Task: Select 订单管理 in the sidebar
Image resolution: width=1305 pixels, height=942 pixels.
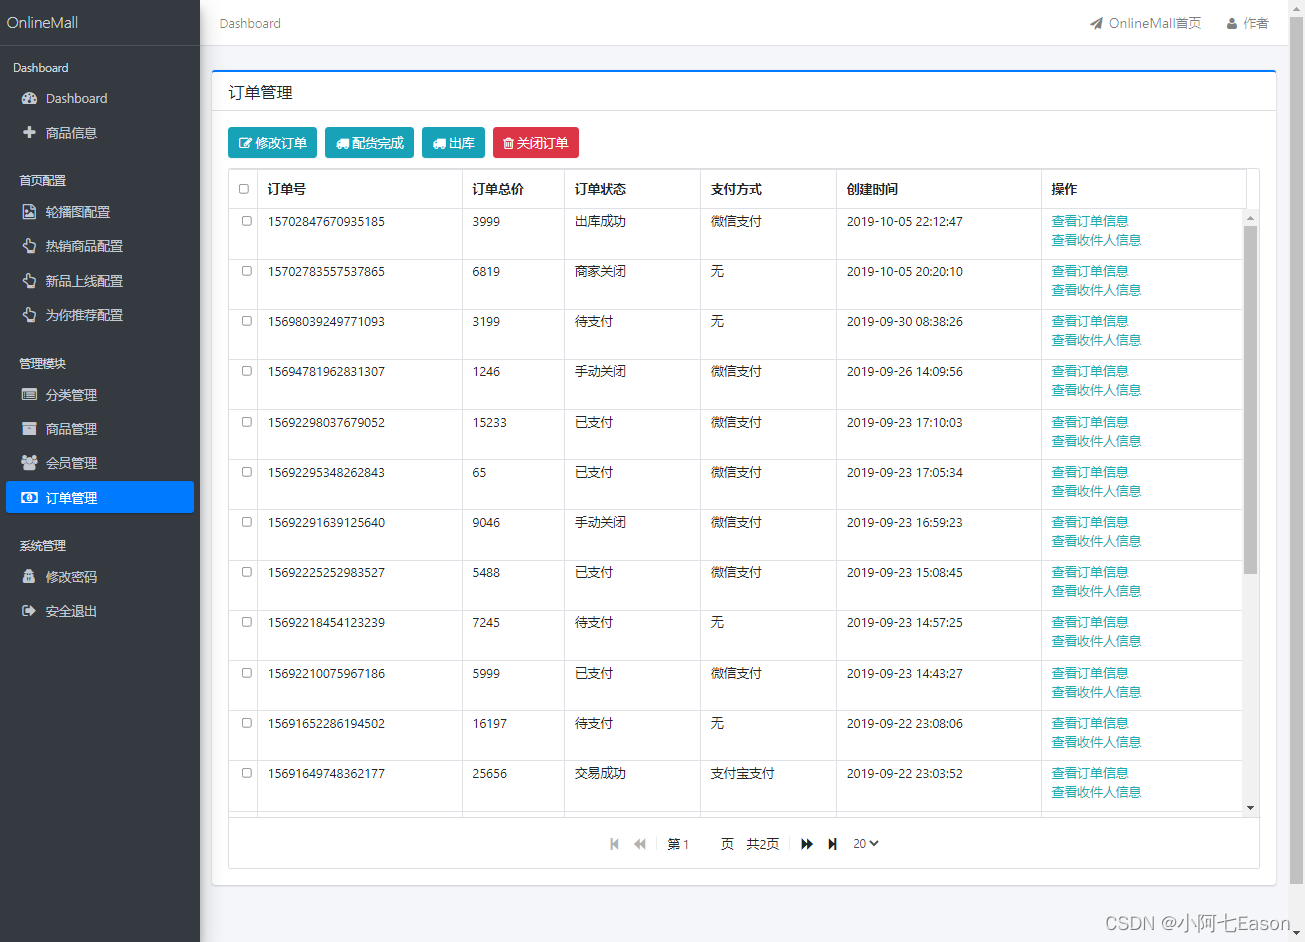Action: 100,498
